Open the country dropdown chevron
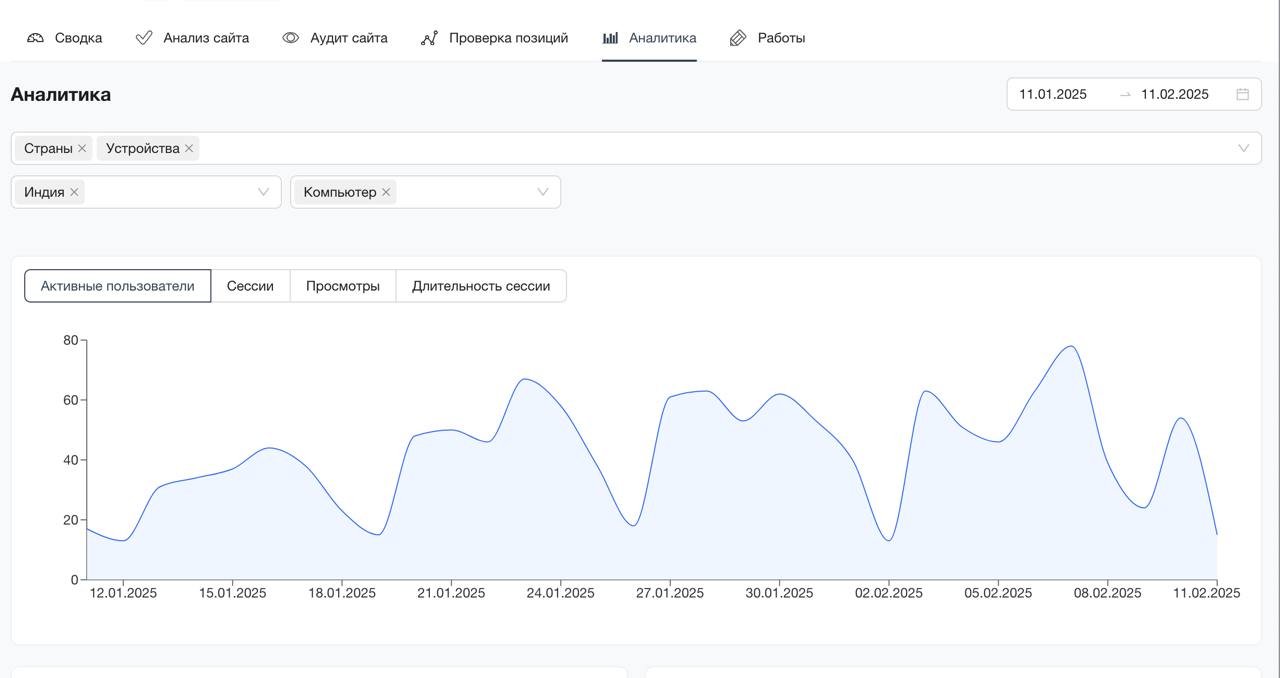 click(264, 192)
